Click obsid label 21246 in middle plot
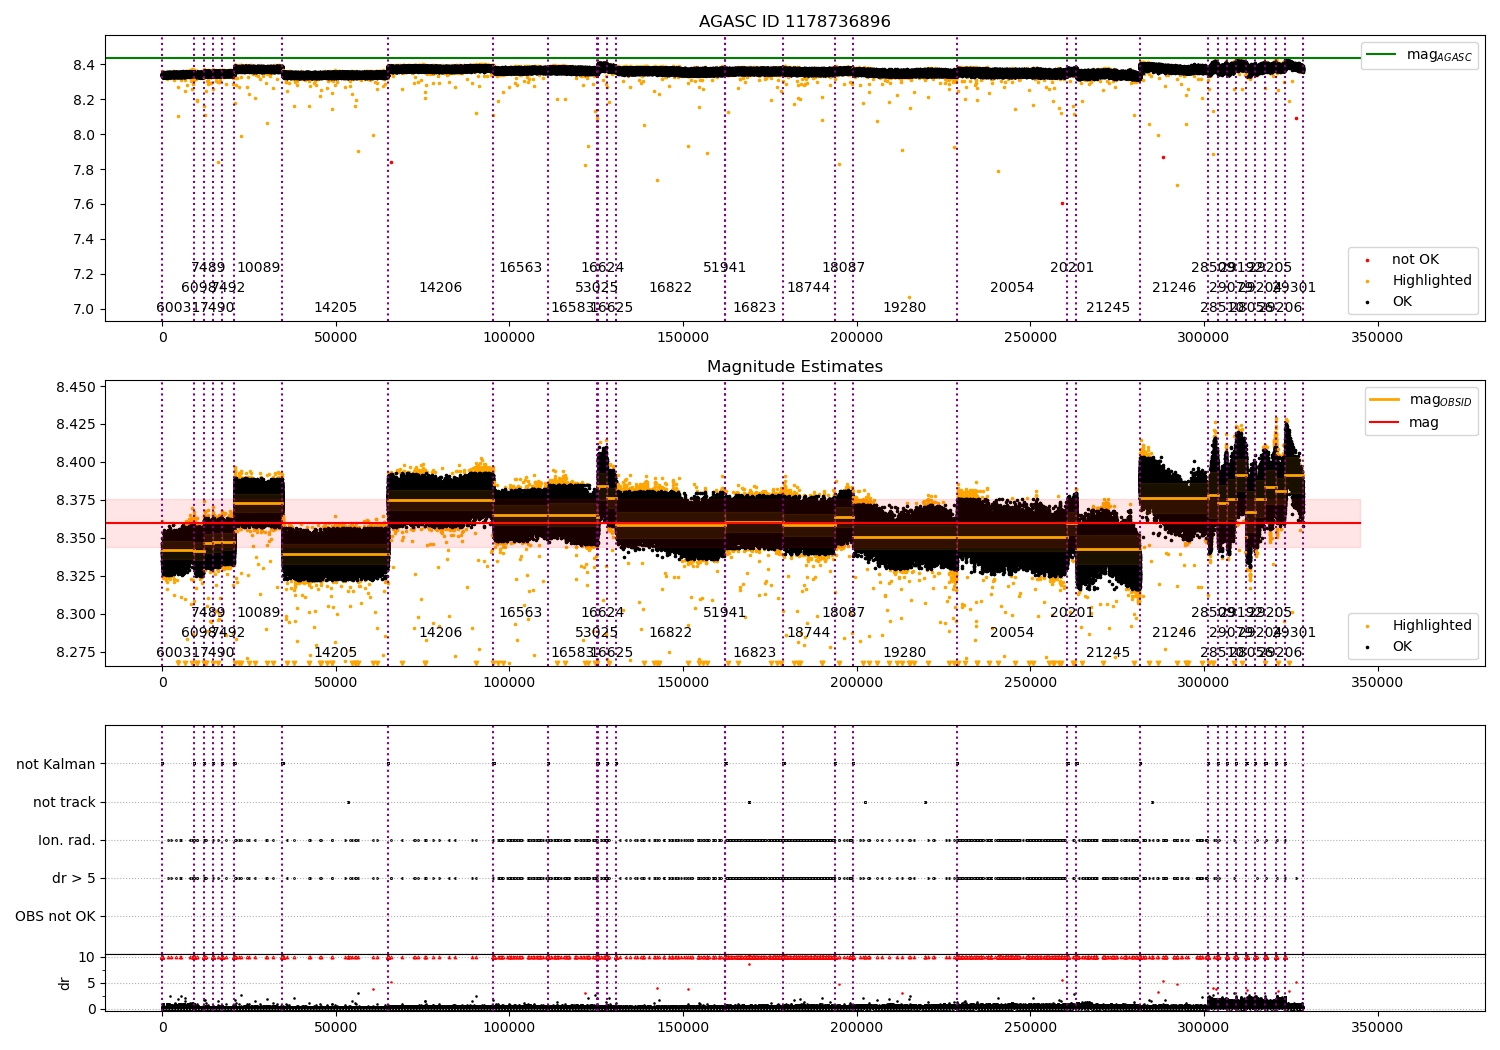This screenshot has height=1050, width=1500. 1174,633
